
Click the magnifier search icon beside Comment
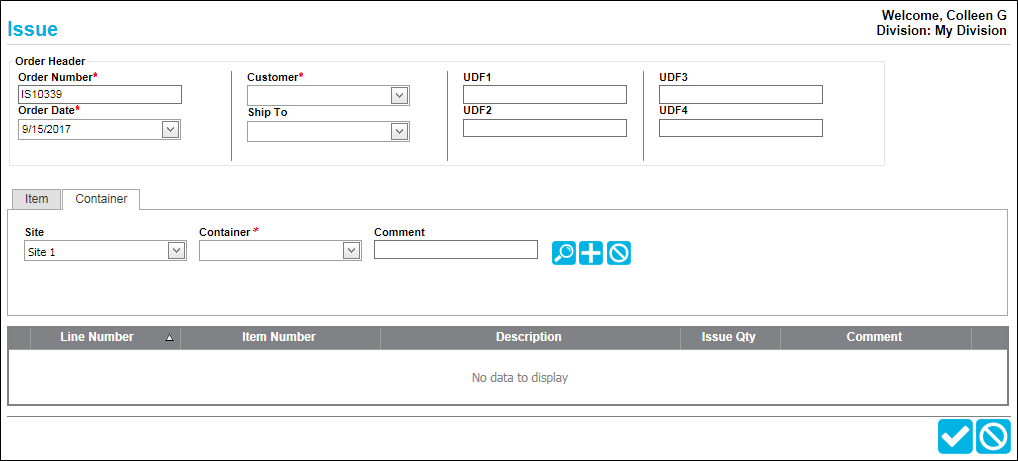coord(564,253)
